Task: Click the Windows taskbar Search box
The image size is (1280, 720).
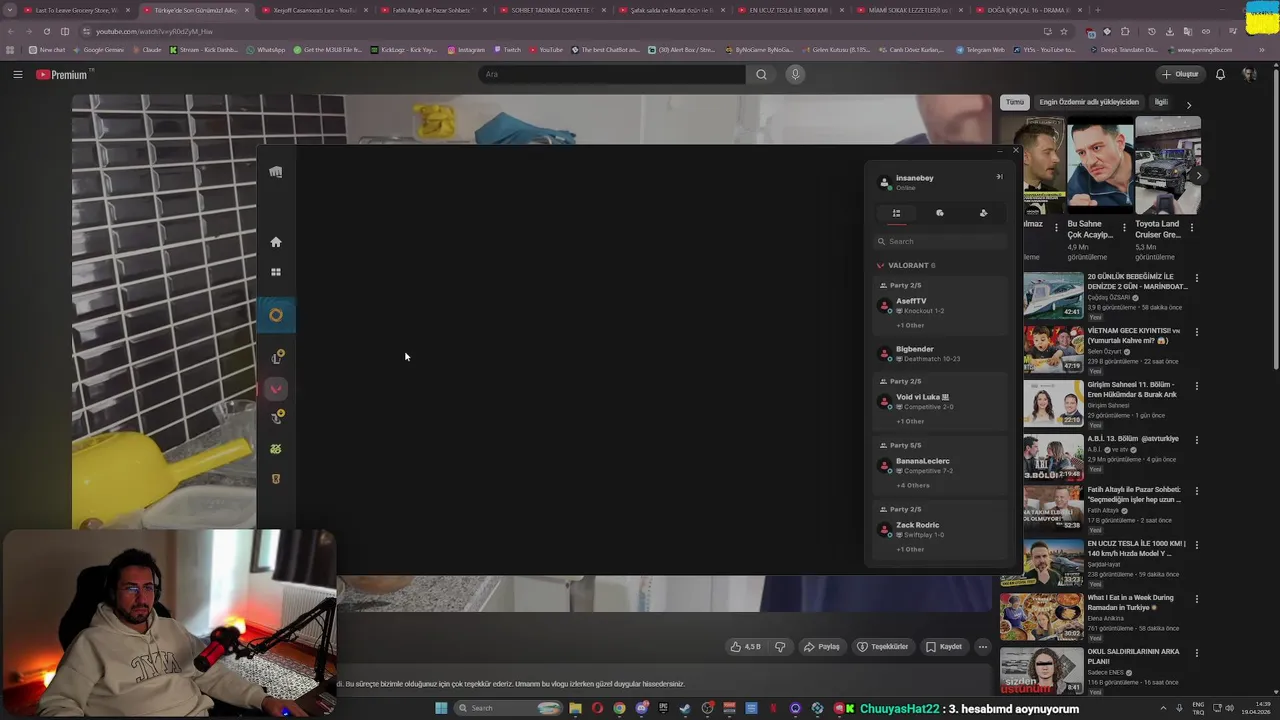Action: pyautogui.click(x=508, y=708)
